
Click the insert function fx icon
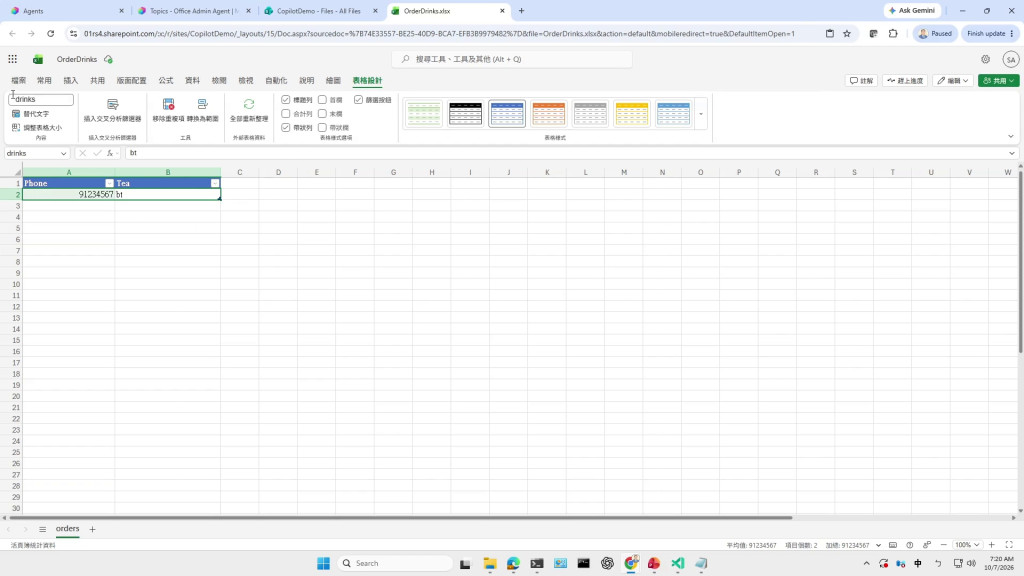tap(110, 153)
